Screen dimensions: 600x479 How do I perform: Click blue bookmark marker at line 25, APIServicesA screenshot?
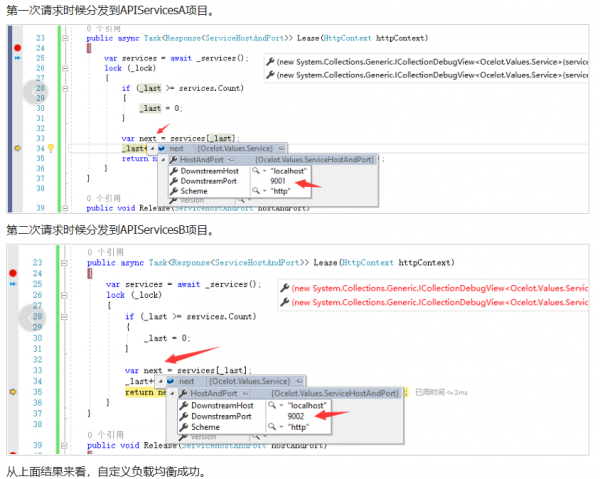18,58
